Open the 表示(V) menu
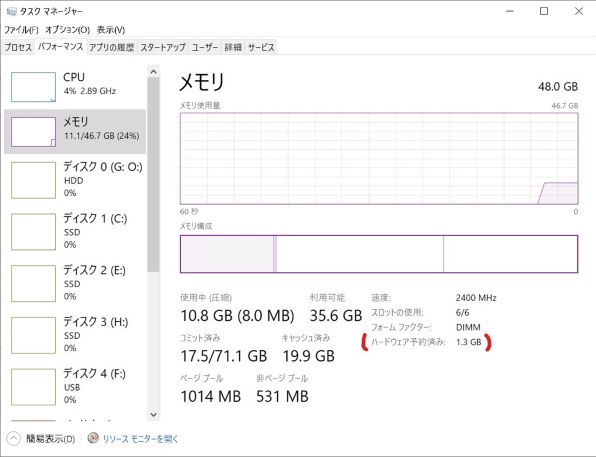Image resolution: width=596 pixels, height=457 pixels. [x=111, y=30]
